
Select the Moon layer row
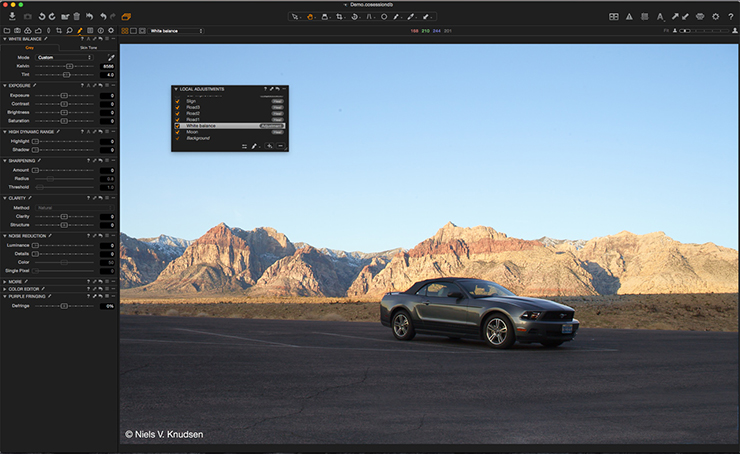pos(230,132)
